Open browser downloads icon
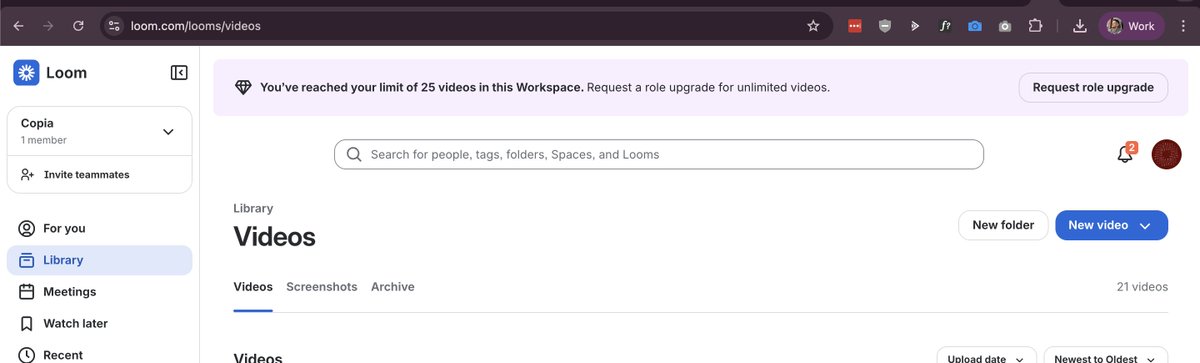Screen dimensions: 1200x363 [x=1079, y=26]
